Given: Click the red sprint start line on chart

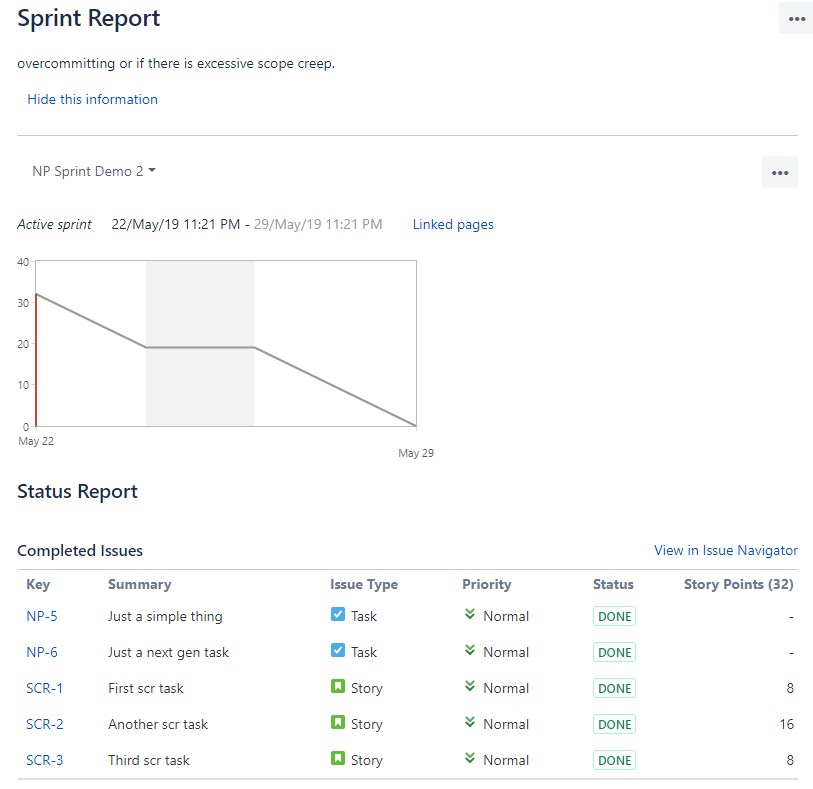Looking at the screenshot, I should coord(36,360).
